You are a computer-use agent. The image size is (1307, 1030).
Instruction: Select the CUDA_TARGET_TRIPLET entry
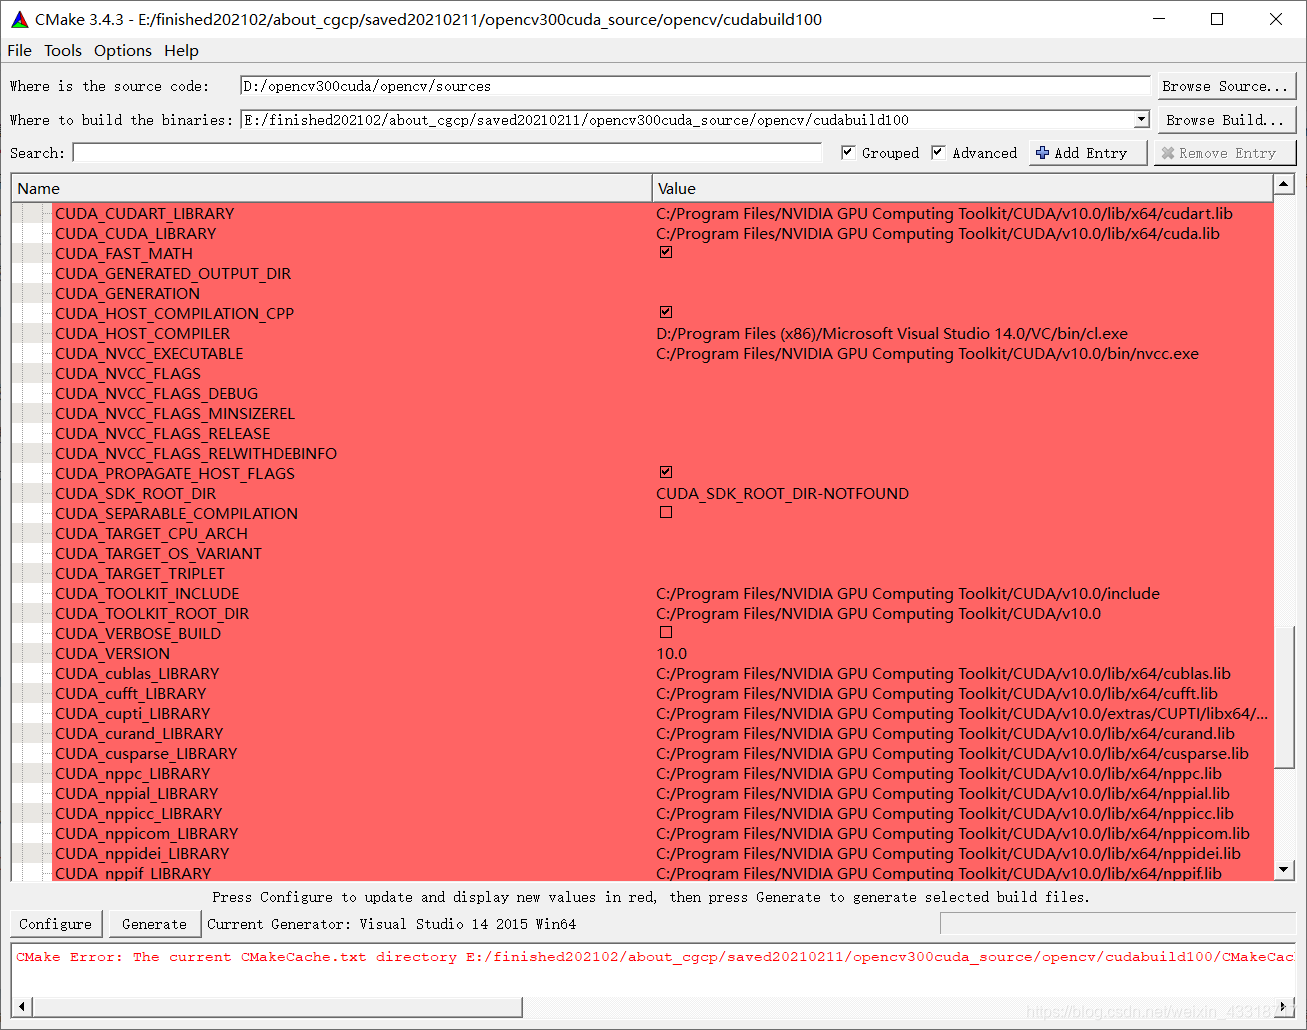(x=140, y=573)
